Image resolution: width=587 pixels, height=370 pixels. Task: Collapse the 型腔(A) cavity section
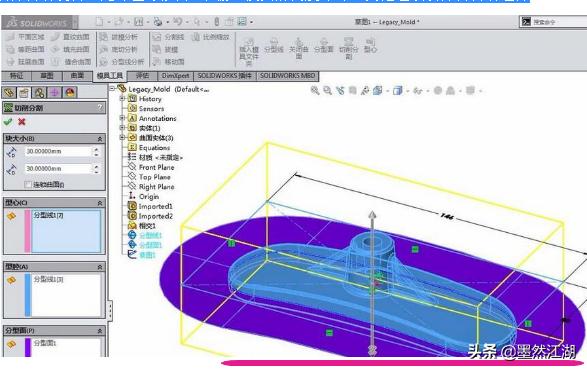click(100, 267)
